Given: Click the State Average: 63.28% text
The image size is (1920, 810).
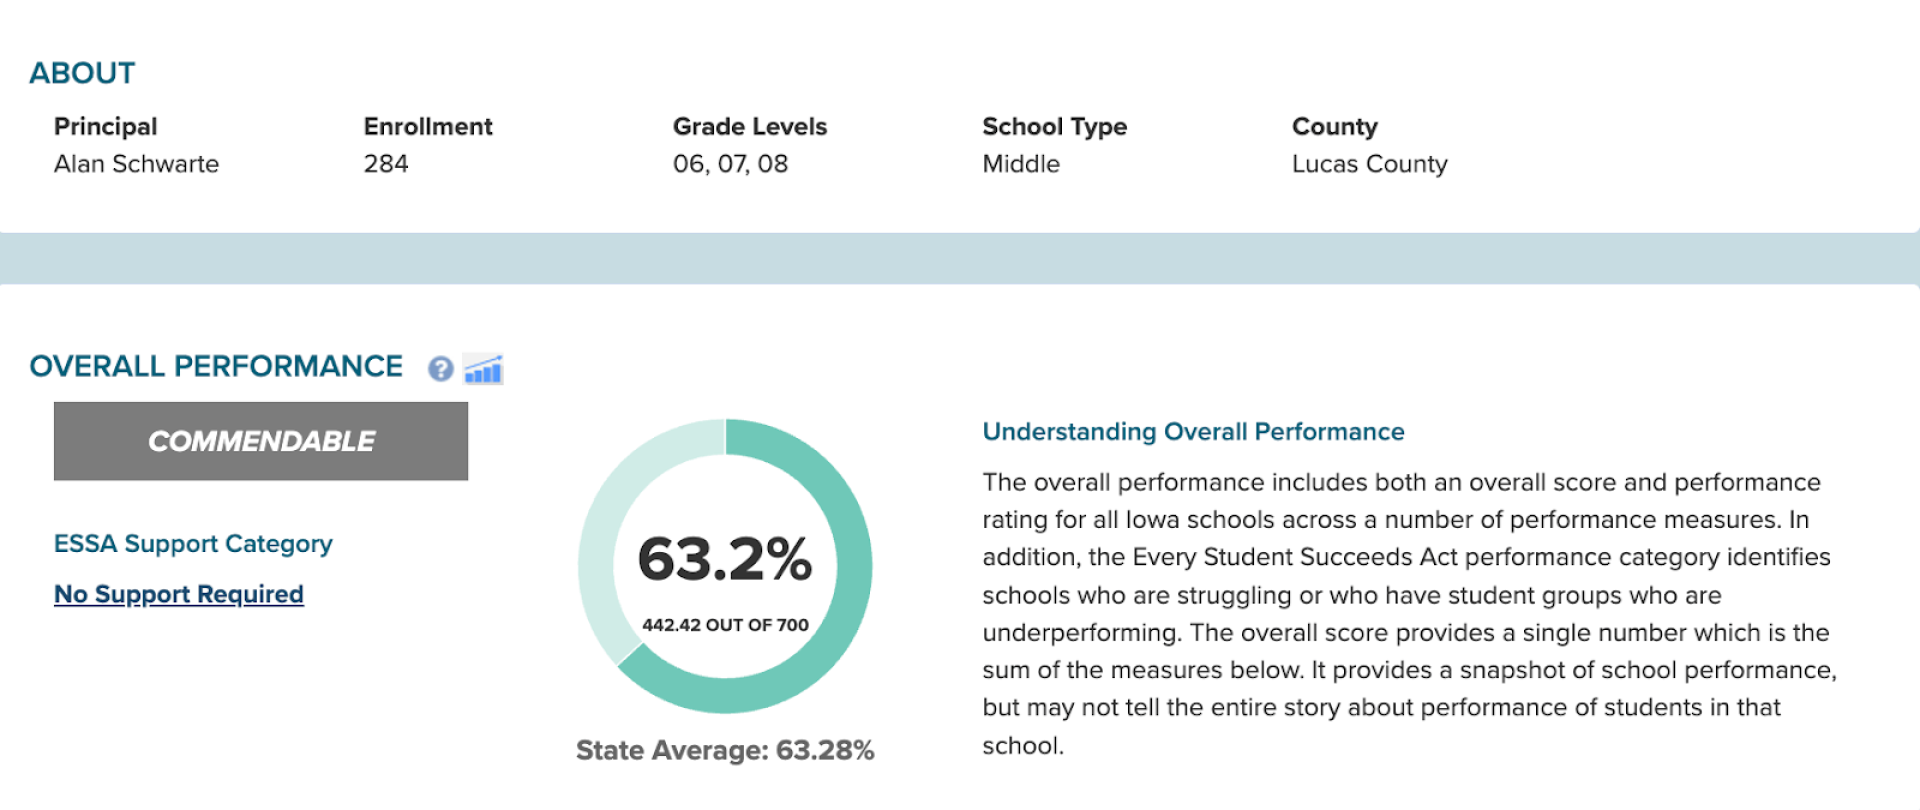Looking at the screenshot, I should pyautogui.click(x=725, y=750).
